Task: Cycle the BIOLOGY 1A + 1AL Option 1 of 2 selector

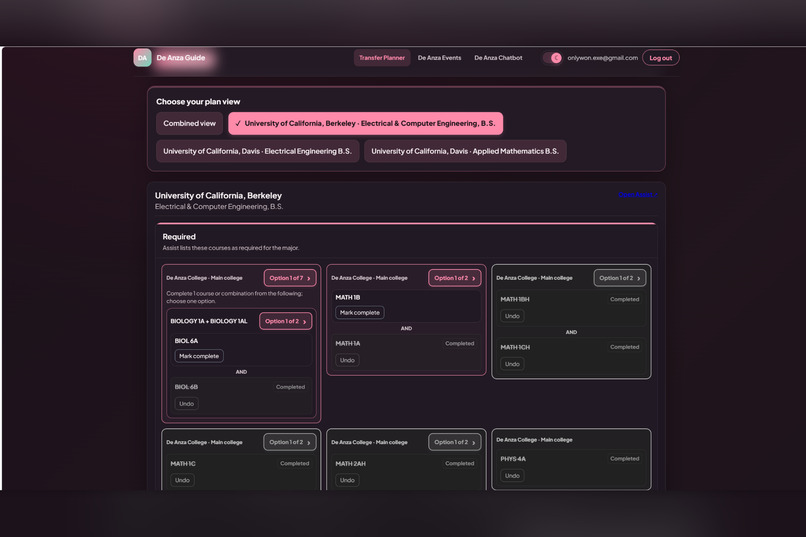Action: 285,321
